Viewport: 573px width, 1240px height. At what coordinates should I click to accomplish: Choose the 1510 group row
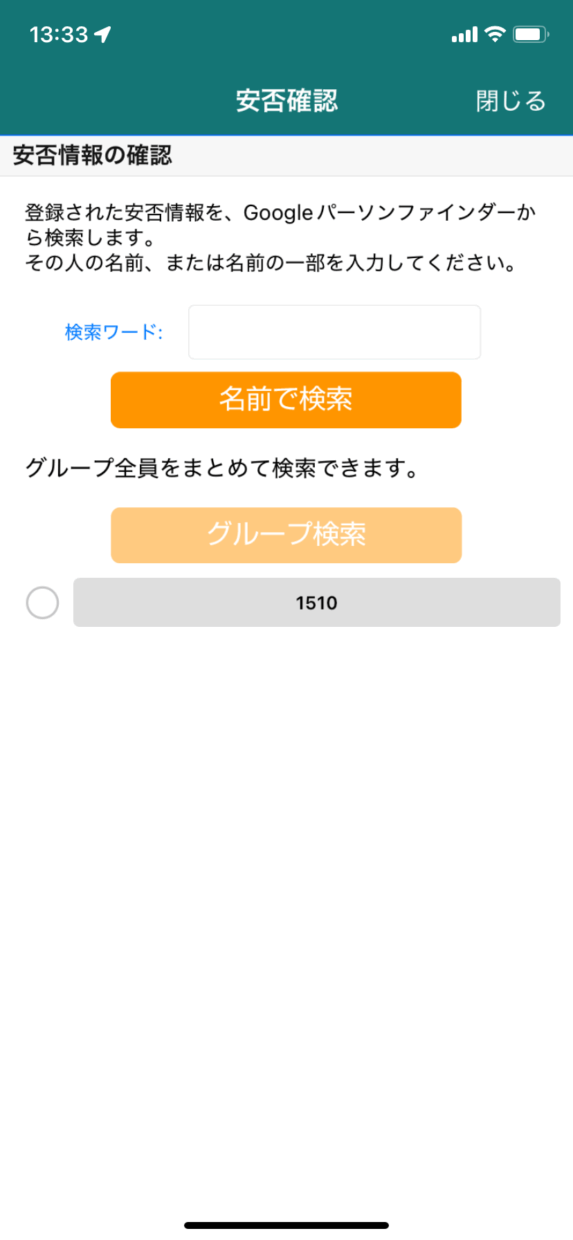click(x=316, y=603)
